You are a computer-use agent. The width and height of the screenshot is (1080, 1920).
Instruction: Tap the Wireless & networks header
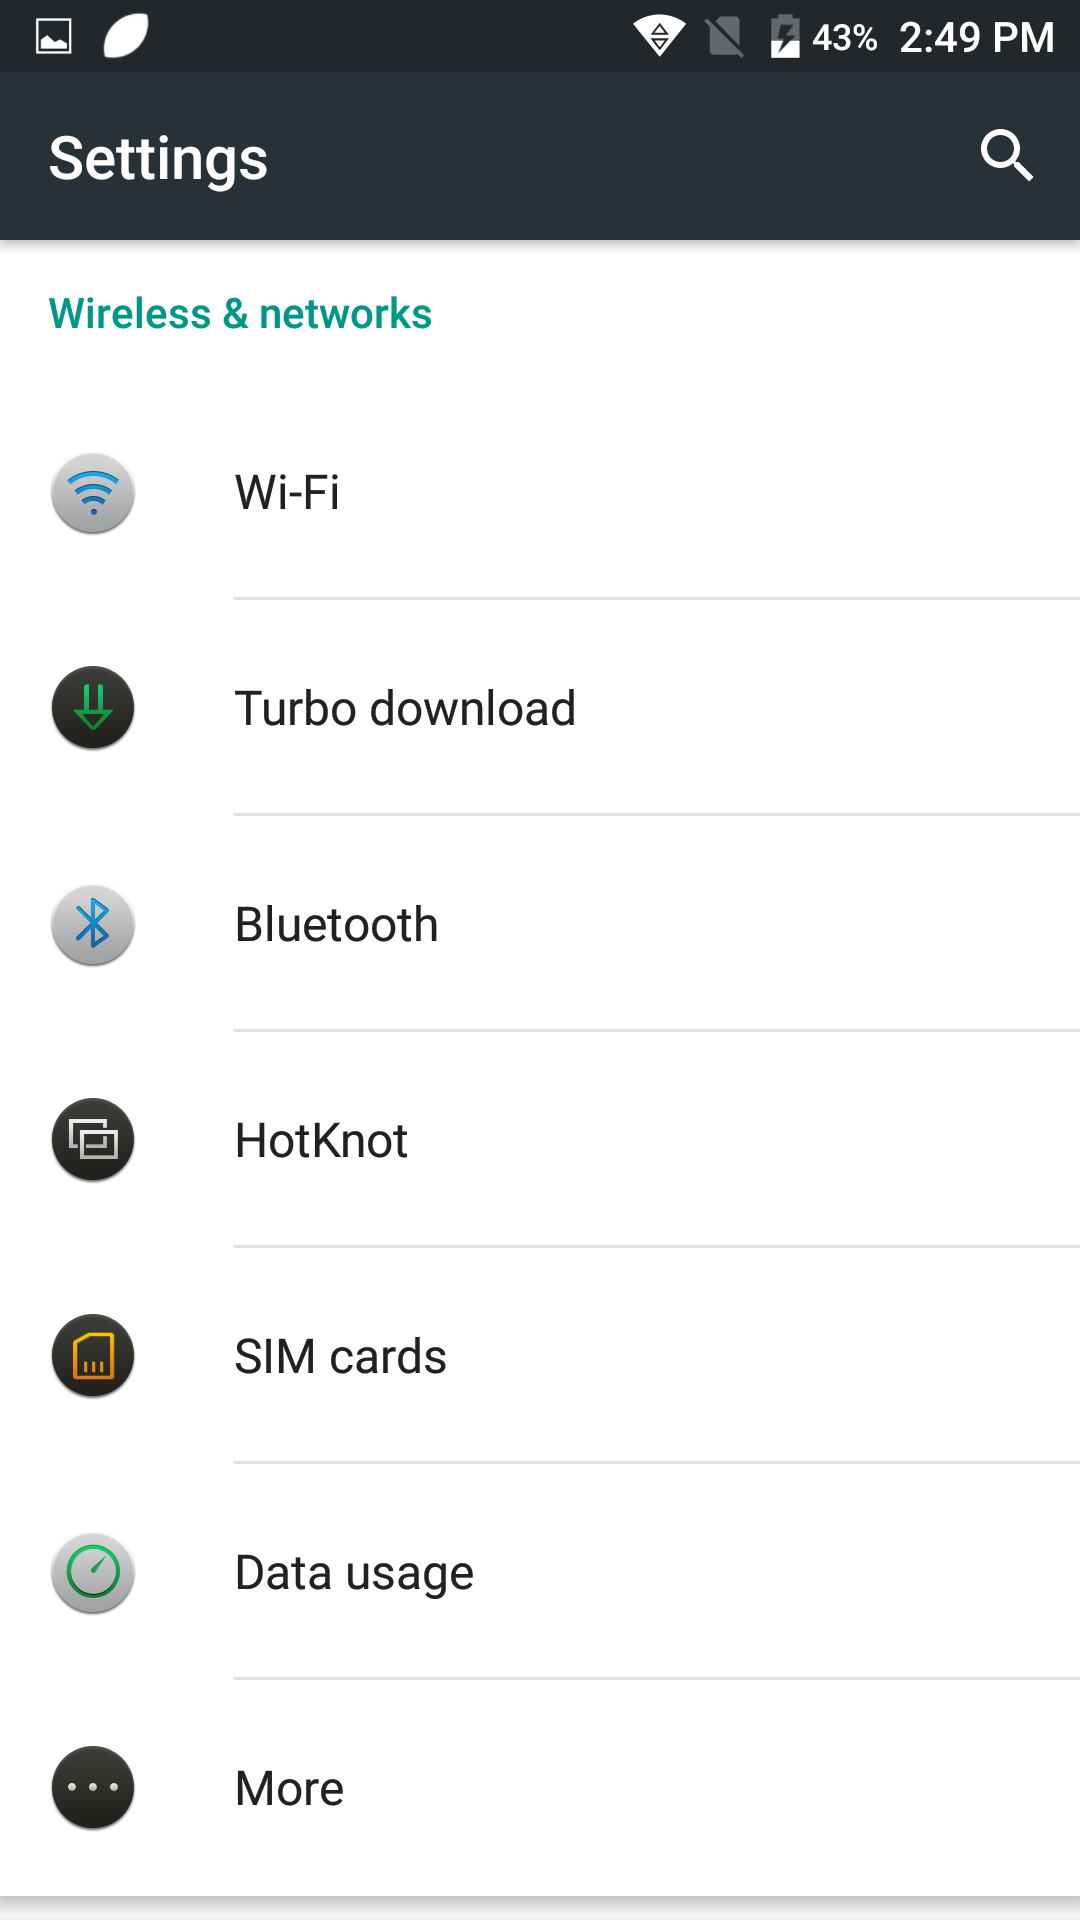point(240,314)
